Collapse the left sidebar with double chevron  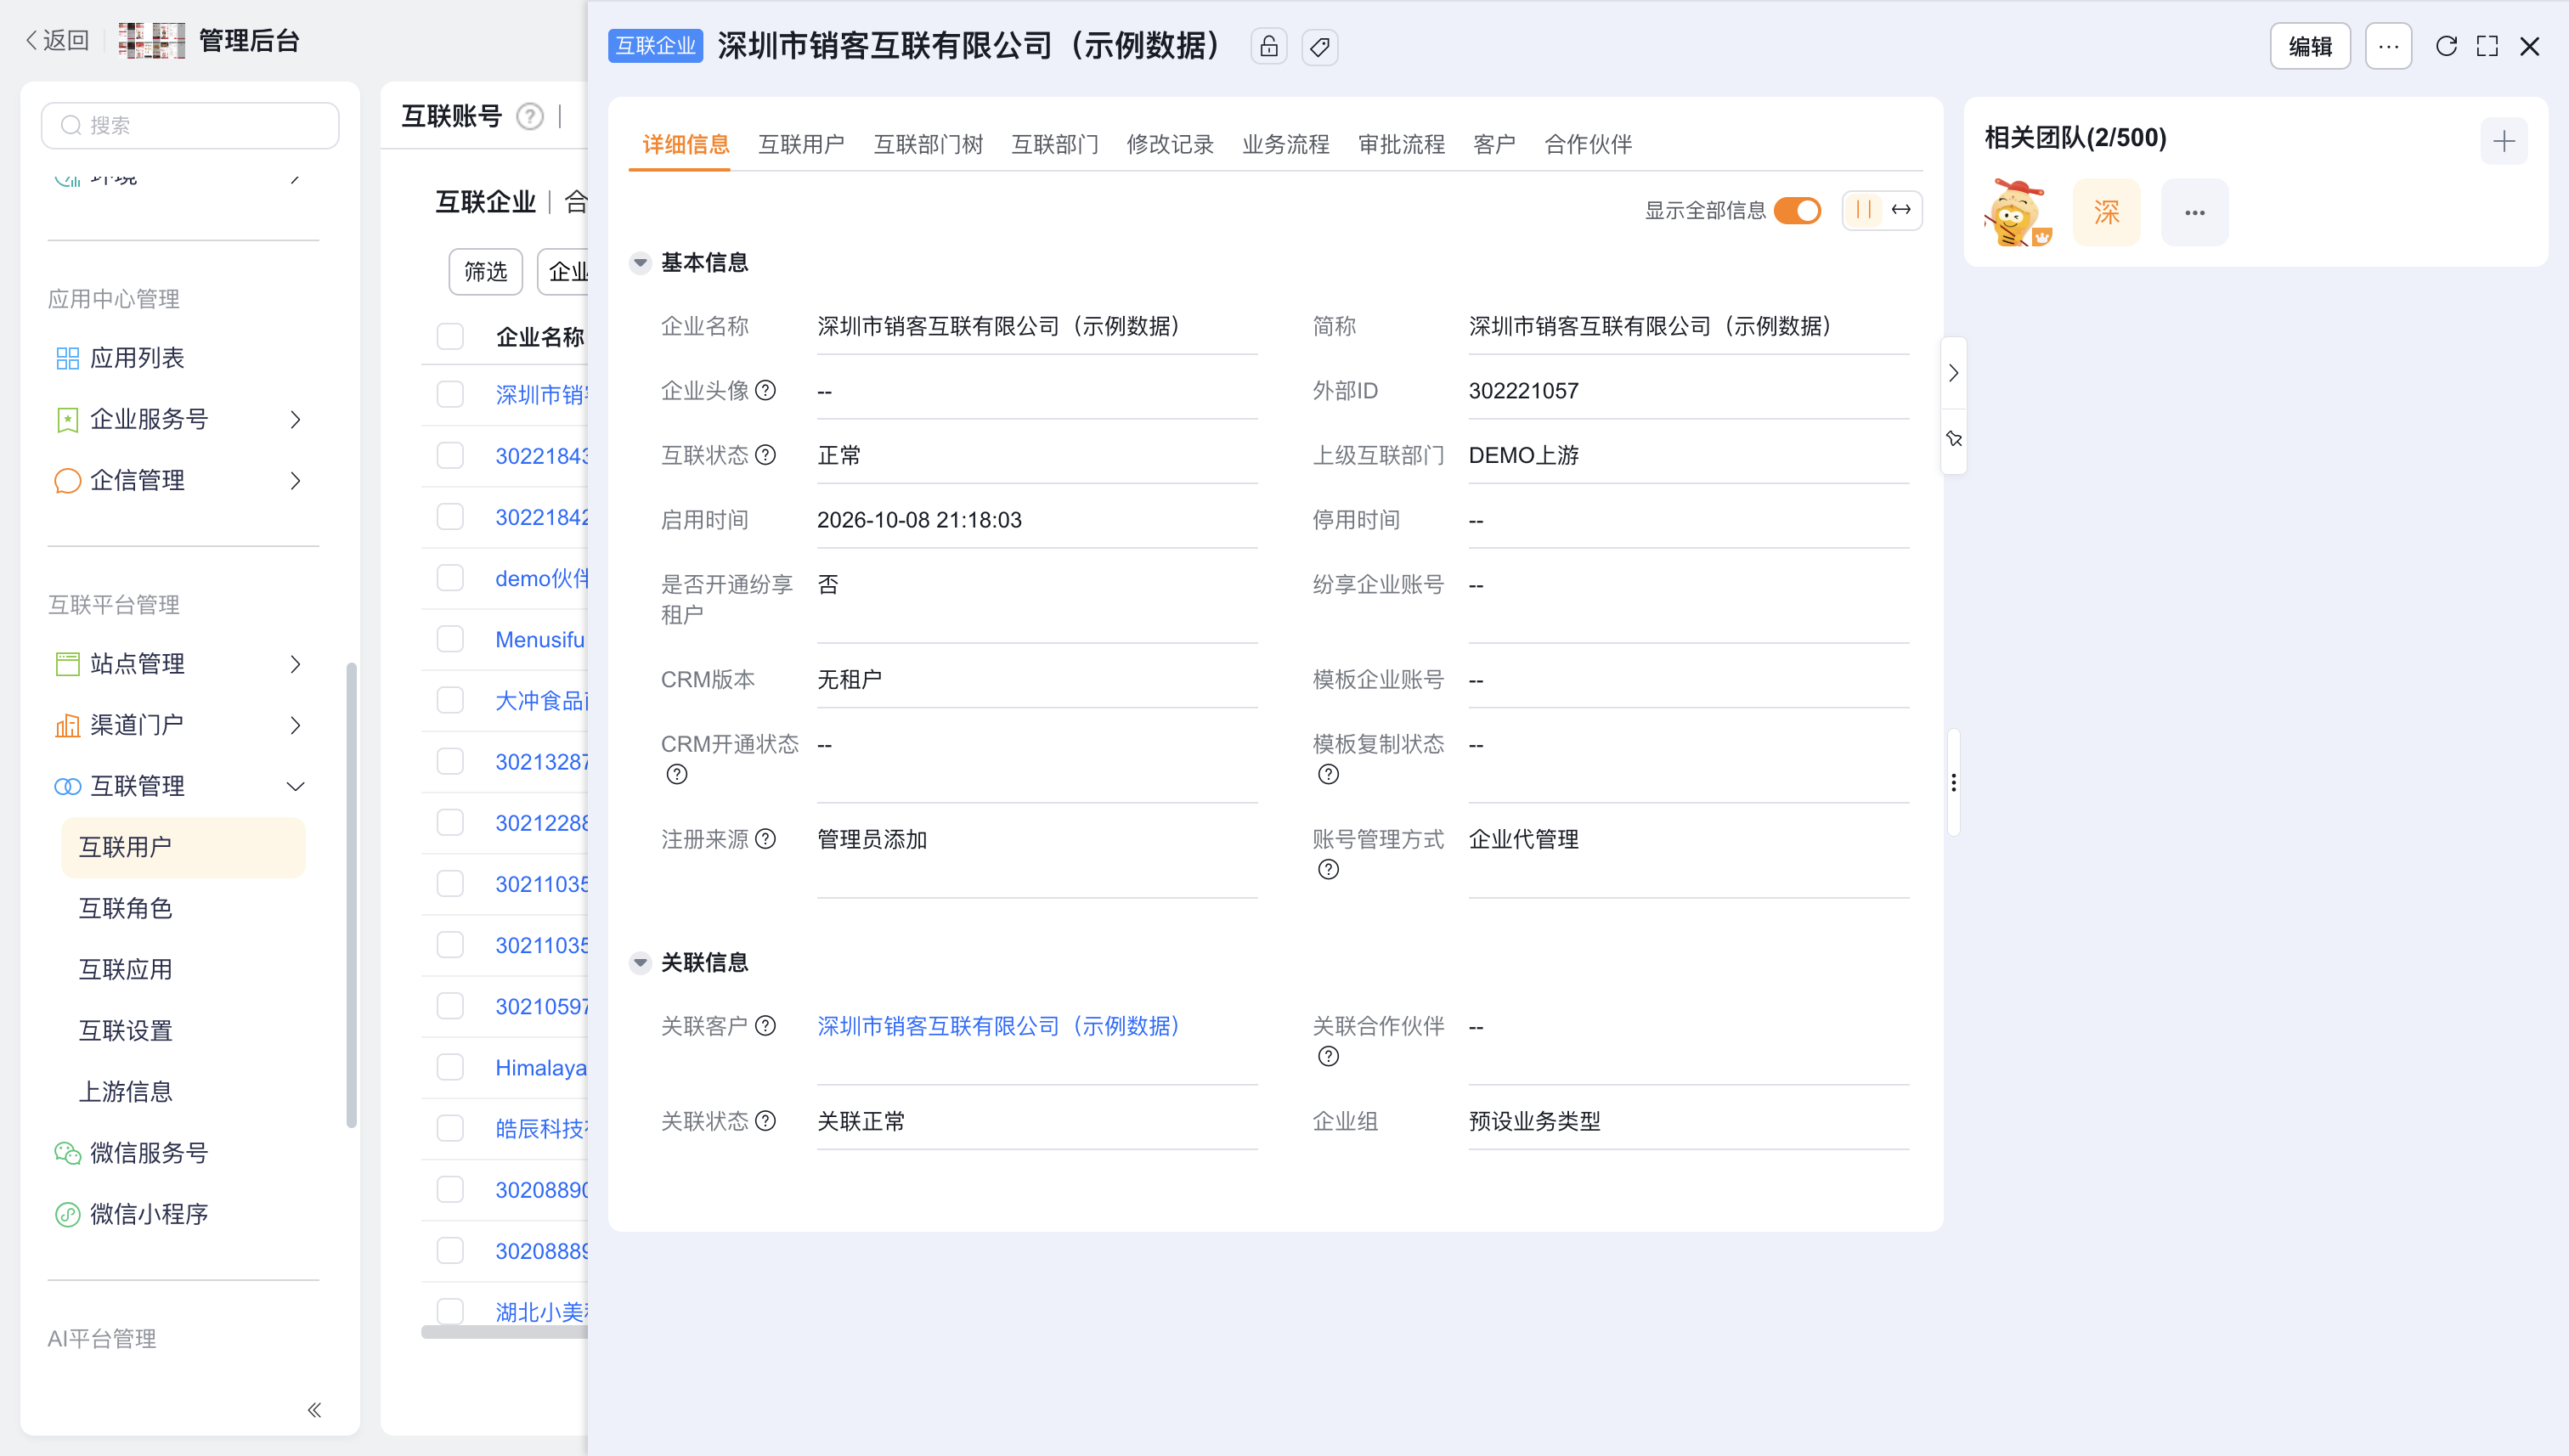coord(314,1410)
